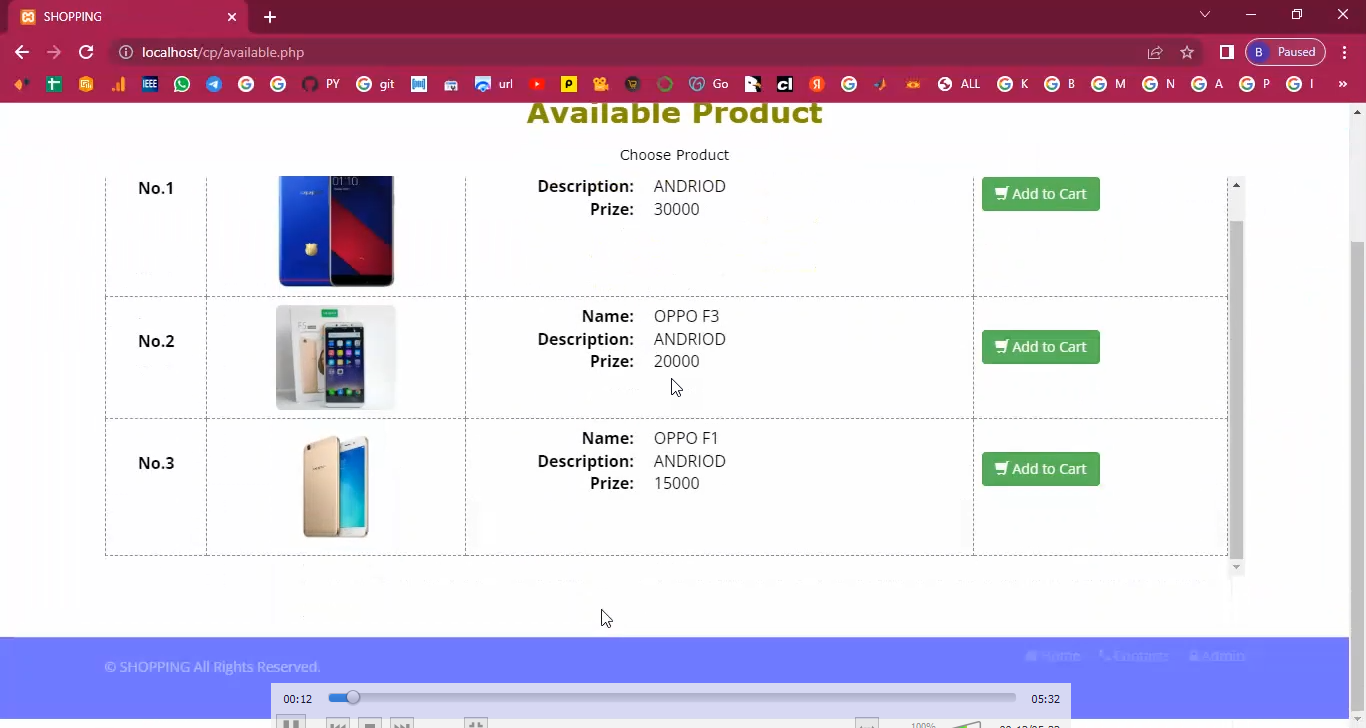This screenshot has width=1366, height=728.
Task: Click the share page icon in address bar
Action: point(1155,52)
